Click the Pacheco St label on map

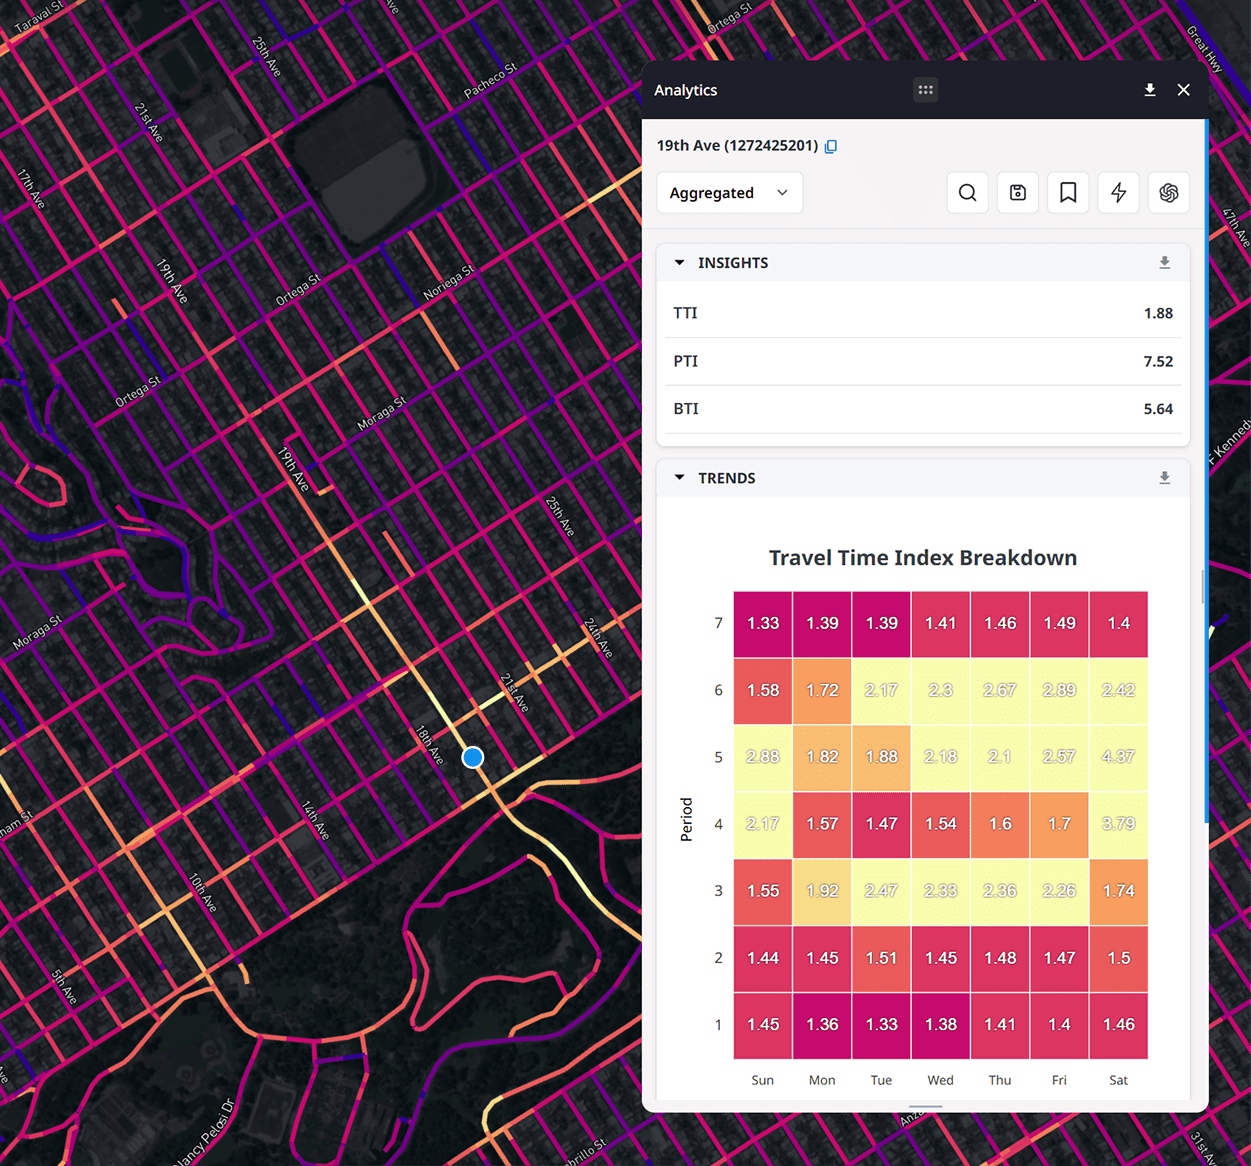click(491, 80)
